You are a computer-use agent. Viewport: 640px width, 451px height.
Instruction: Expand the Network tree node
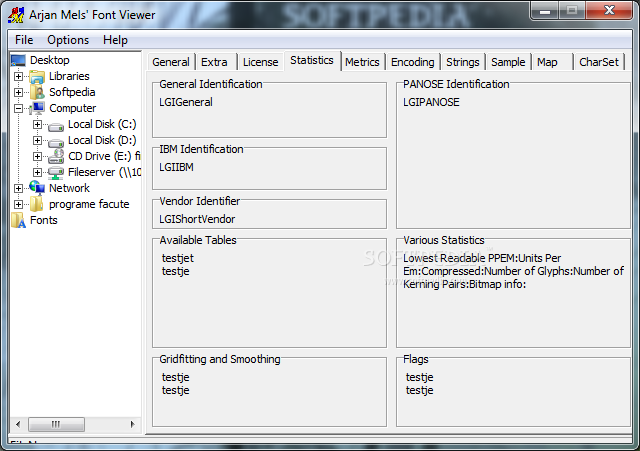(x=18, y=188)
